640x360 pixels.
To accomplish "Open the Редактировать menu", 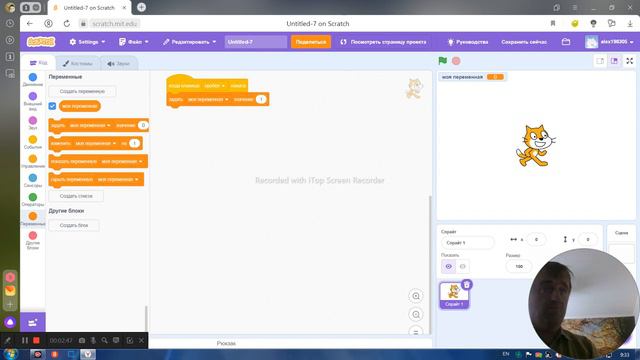I will coord(189,42).
